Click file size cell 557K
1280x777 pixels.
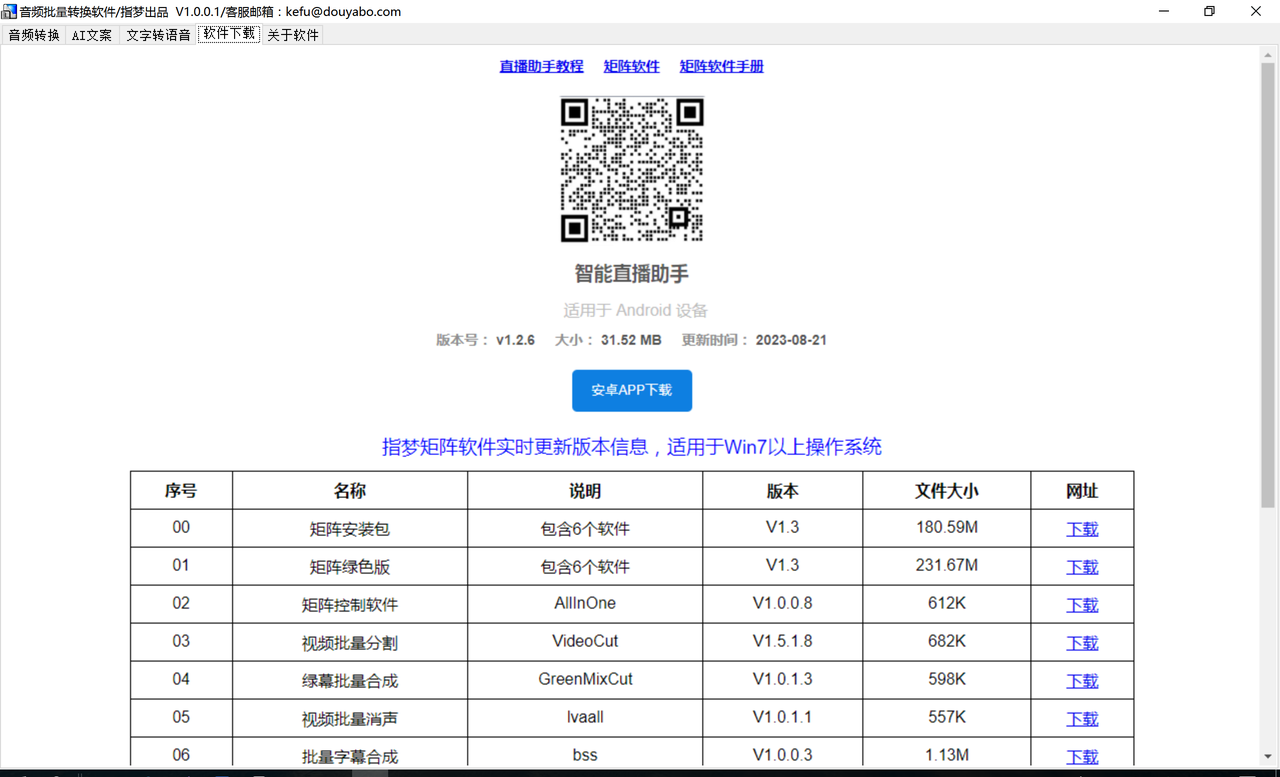[x=947, y=717]
